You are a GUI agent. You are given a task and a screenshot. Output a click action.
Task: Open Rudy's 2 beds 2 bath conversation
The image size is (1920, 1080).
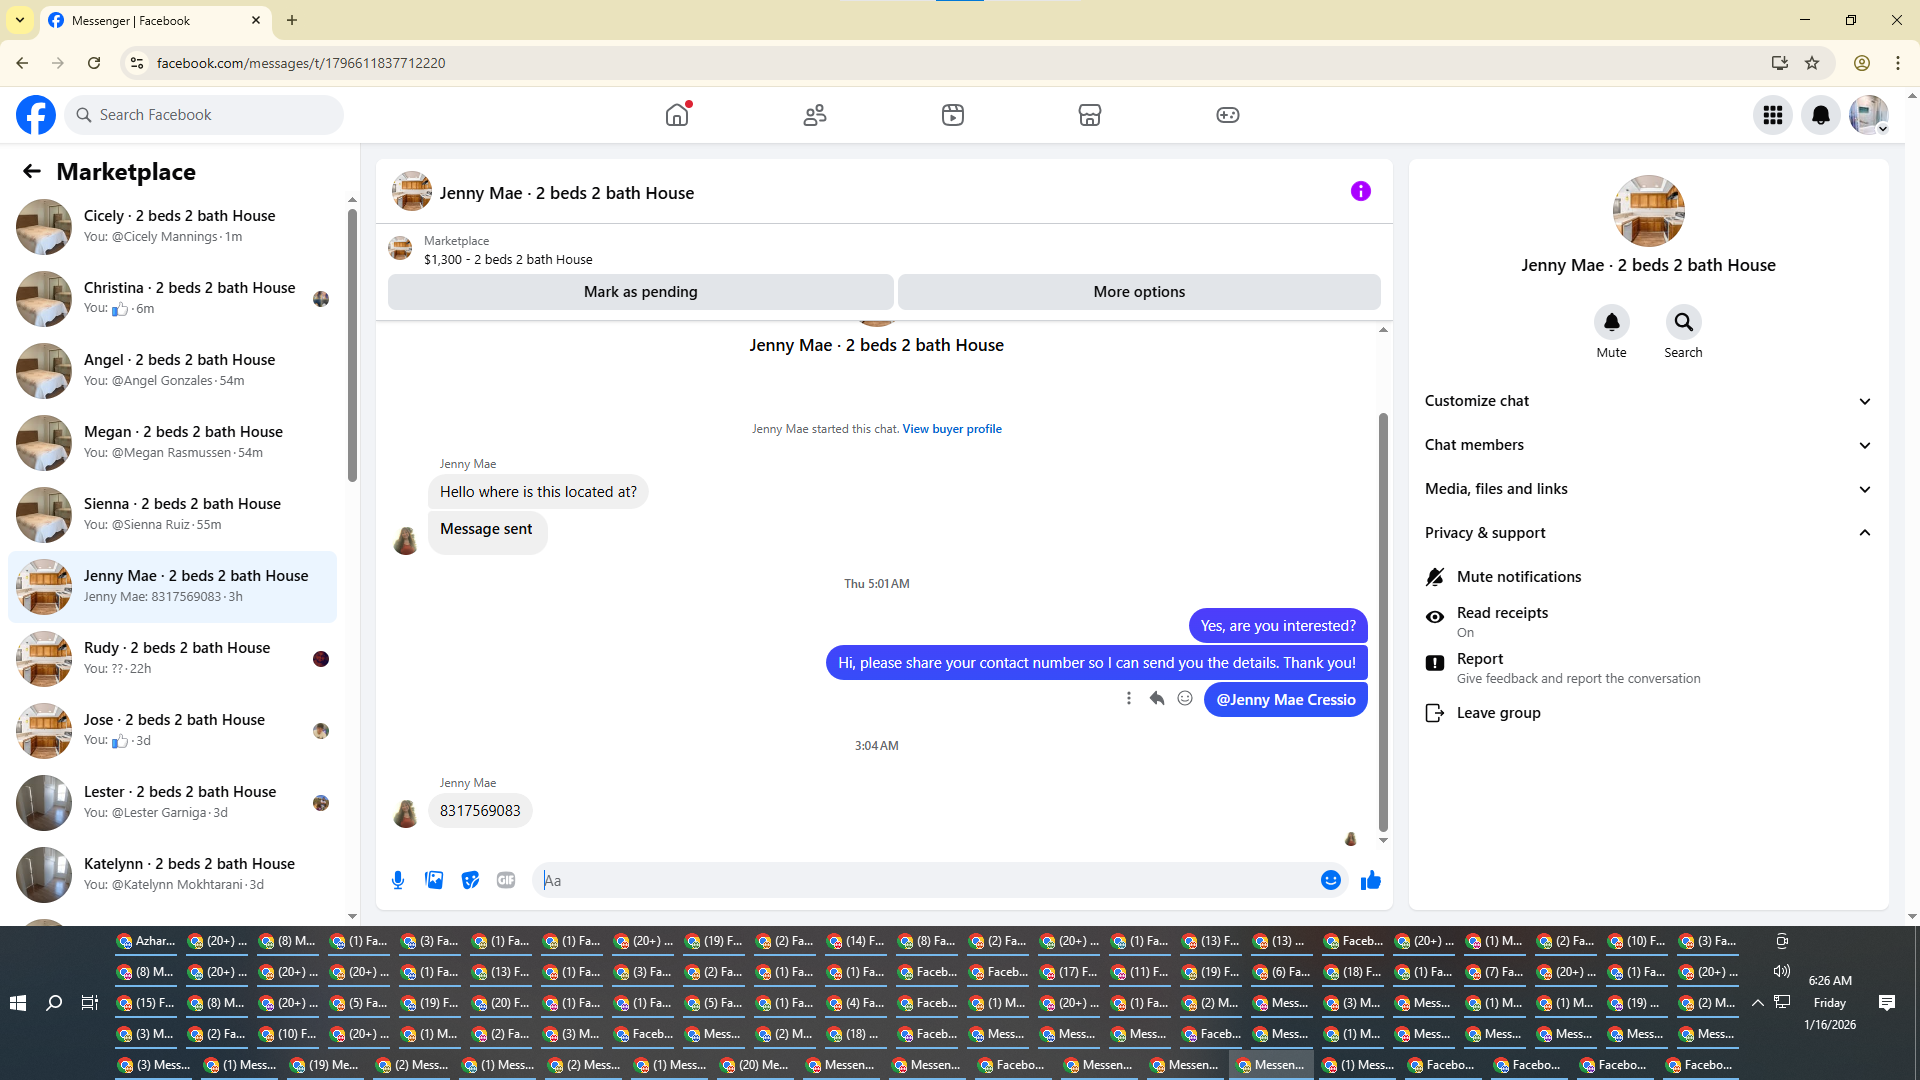175,658
